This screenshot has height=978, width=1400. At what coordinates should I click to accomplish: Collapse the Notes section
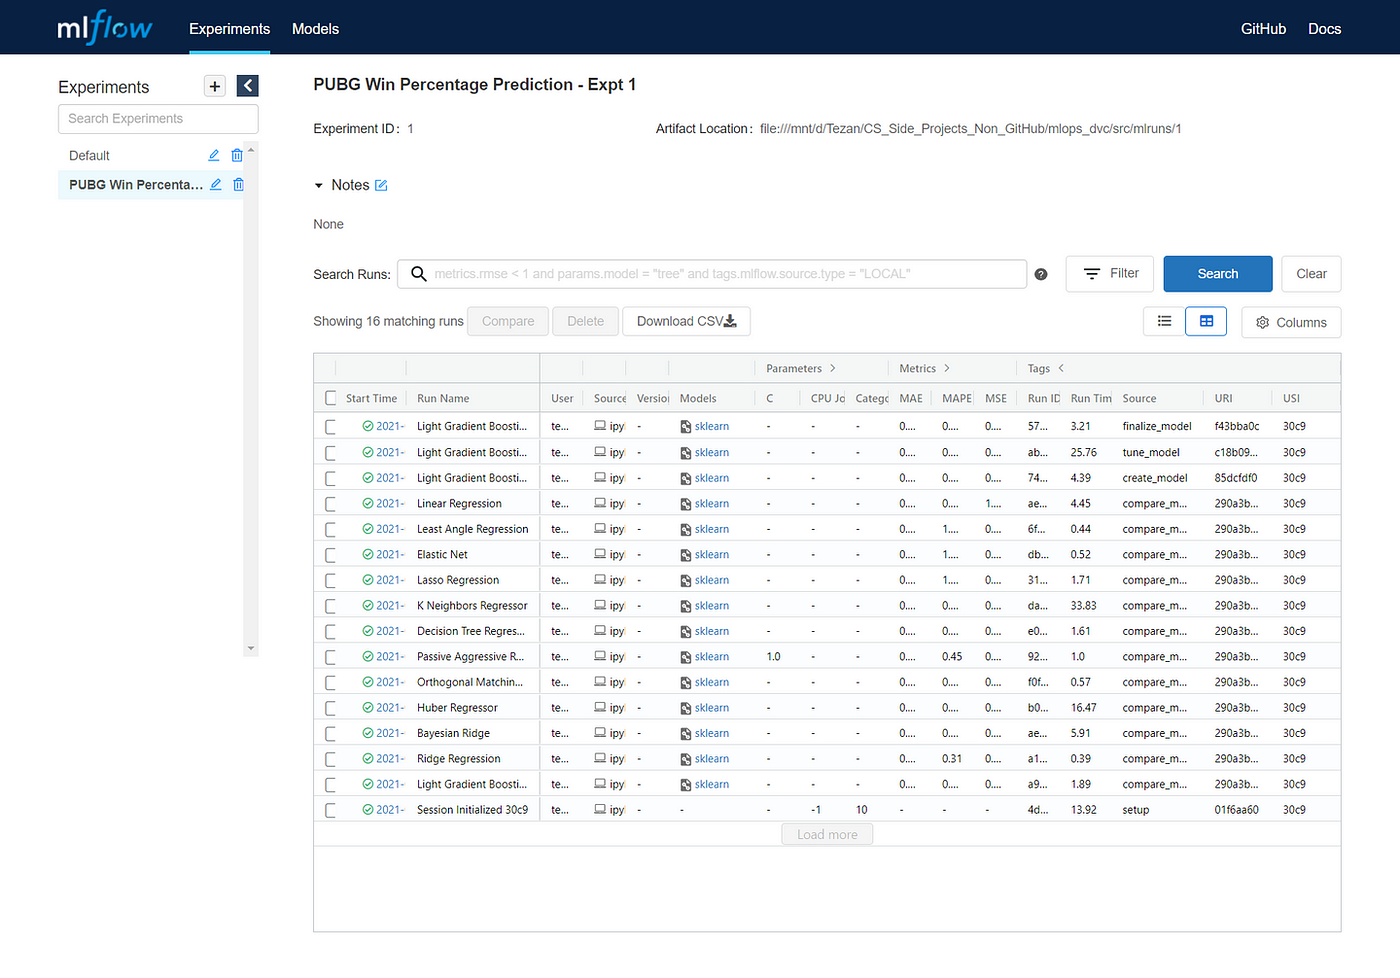click(x=320, y=185)
